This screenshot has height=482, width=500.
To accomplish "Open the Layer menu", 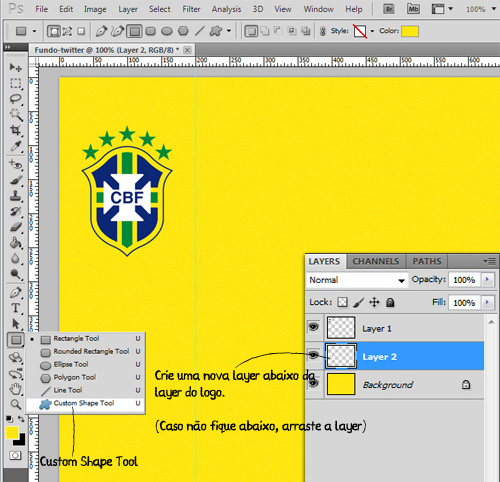I will 128,9.
